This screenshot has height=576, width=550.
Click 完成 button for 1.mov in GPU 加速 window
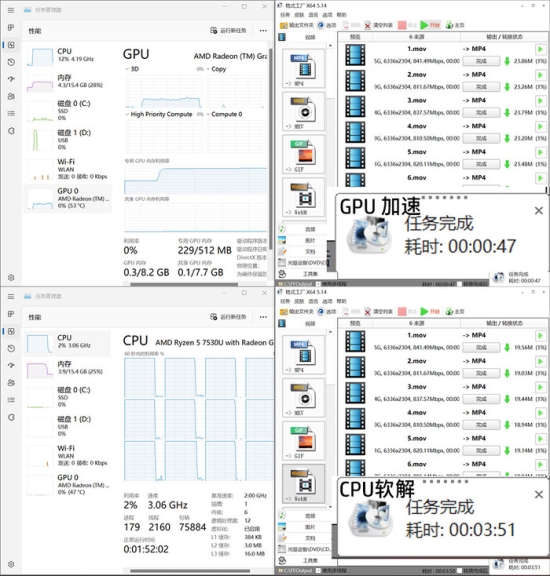tap(481, 61)
